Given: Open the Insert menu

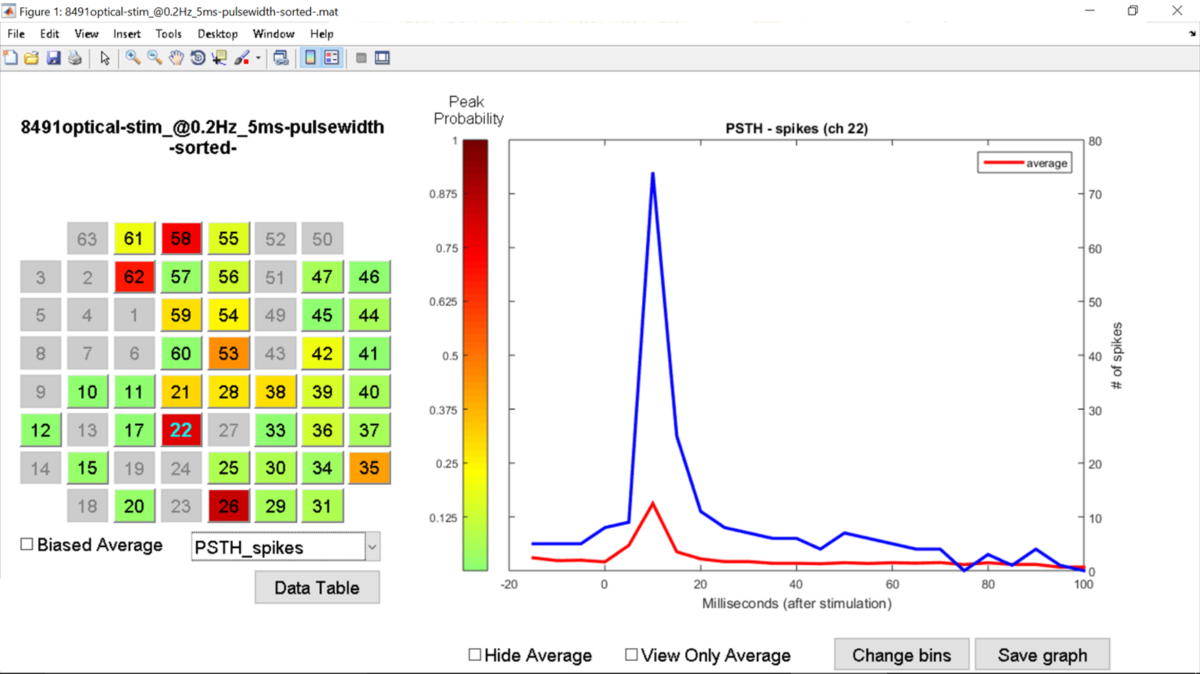Looking at the screenshot, I should [127, 33].
